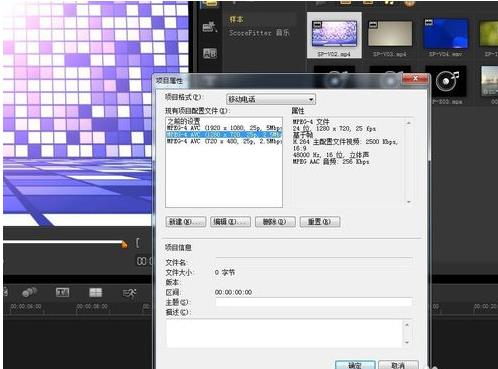Select the ScoreFitter 音乐 library entry
This screenshot has width=498, height=369.
click(259, 33)
